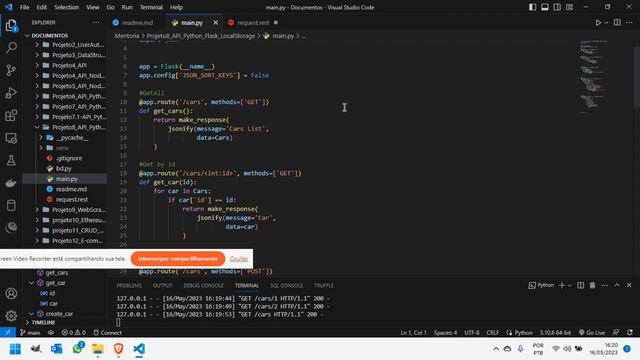This screenshot has height=360, width=640.
Task: Open Brave browser from the taskbar
Action: point(118,349)
